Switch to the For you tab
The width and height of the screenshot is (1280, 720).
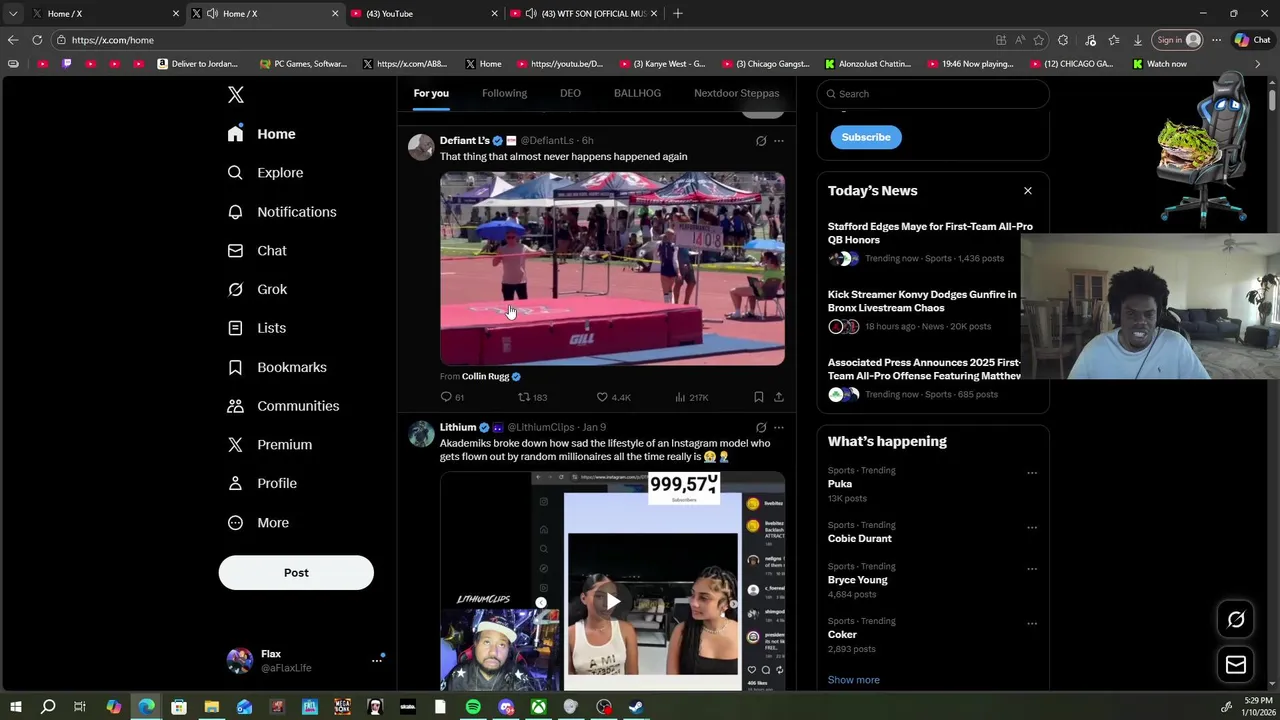[431, 93]
